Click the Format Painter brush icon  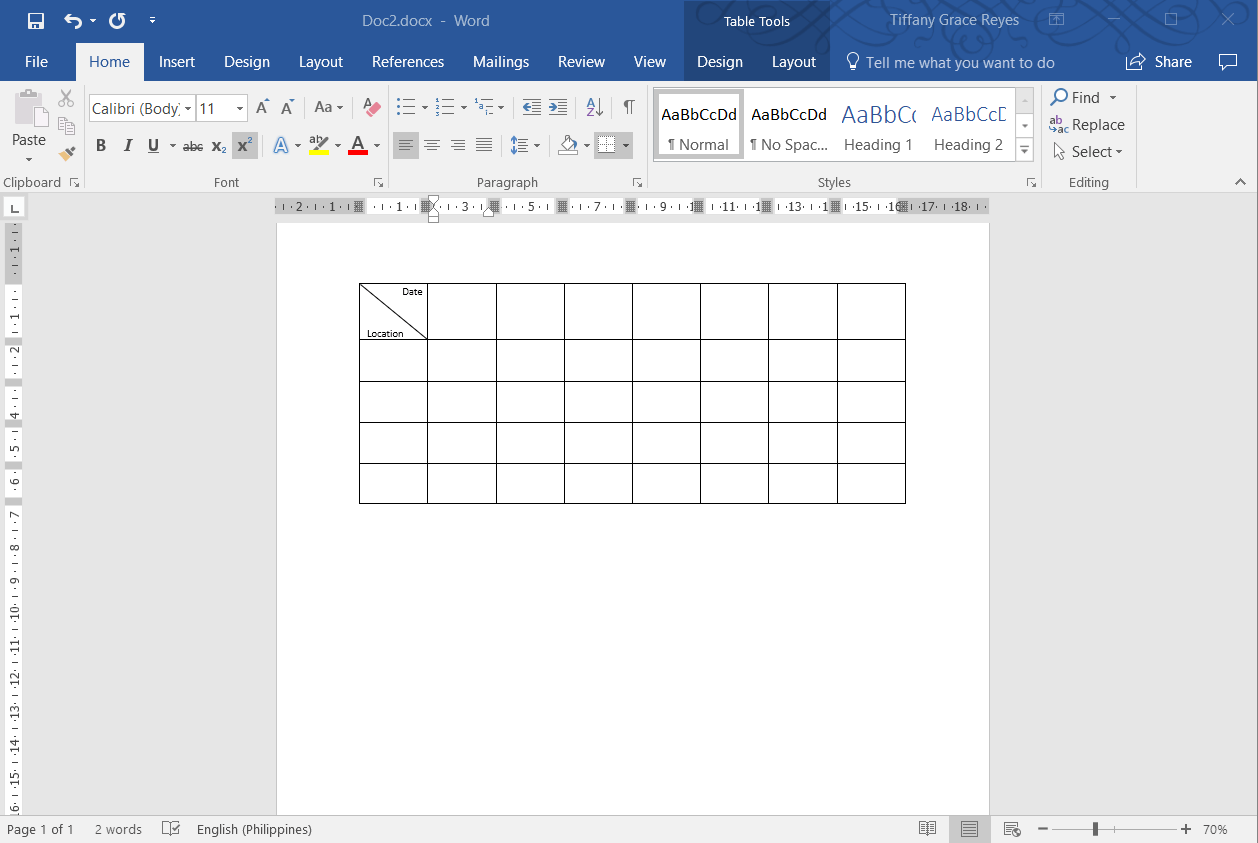(x=67, y=153)
